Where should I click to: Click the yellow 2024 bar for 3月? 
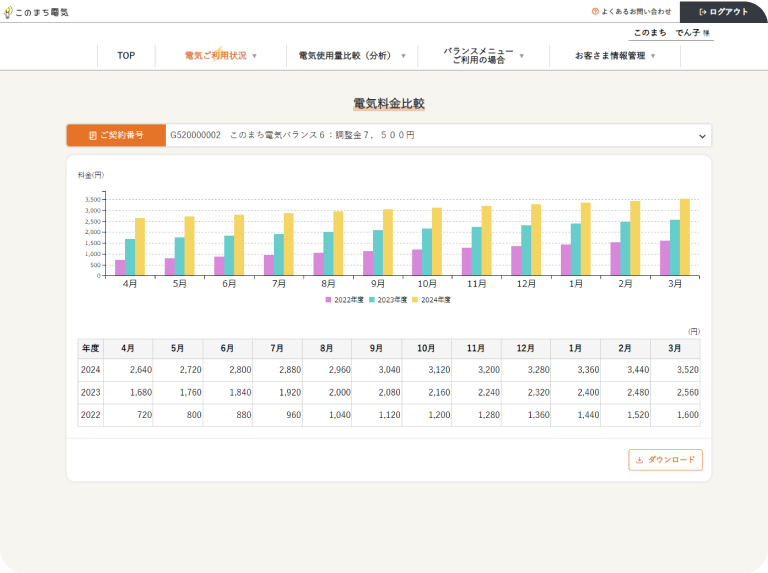coord(685,237)
